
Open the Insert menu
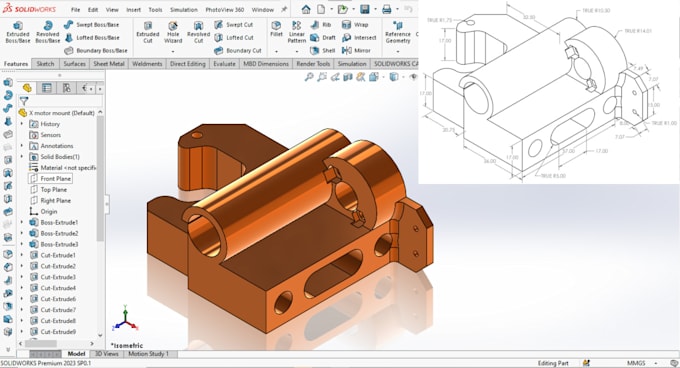pyautogui.click(x=133, y=10)
